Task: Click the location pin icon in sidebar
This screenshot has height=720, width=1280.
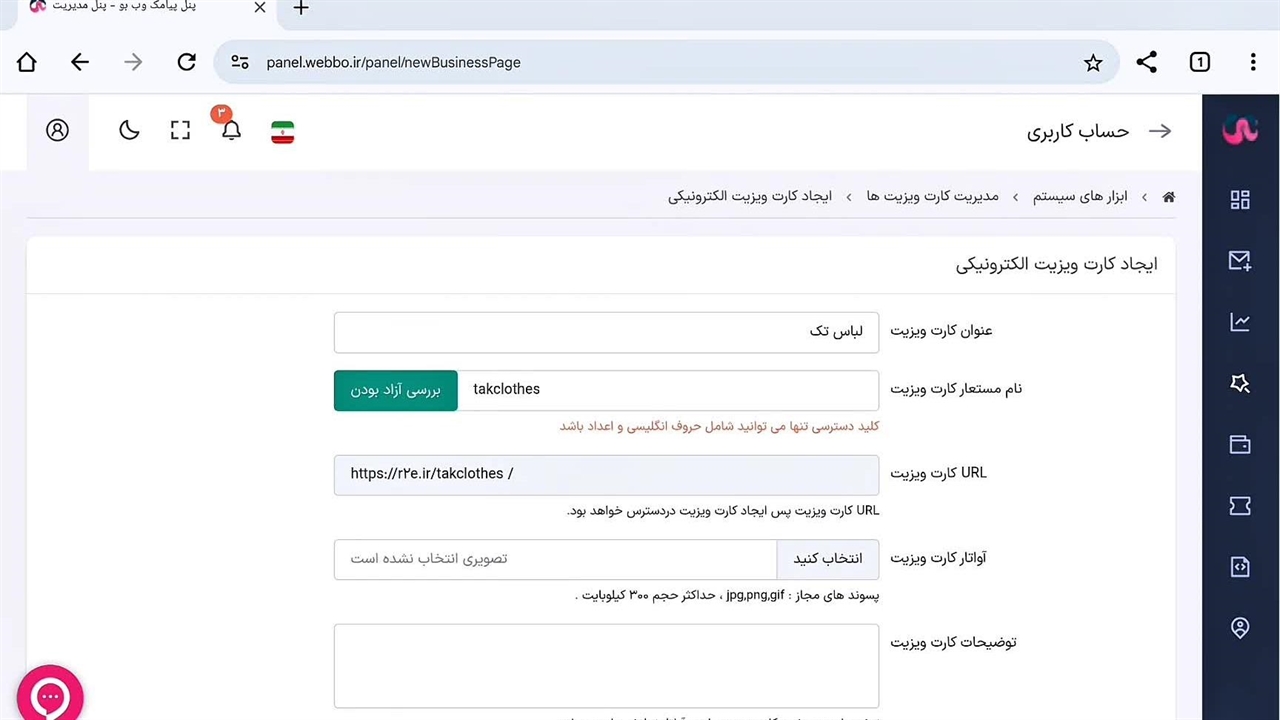Action: (1240, 628)
